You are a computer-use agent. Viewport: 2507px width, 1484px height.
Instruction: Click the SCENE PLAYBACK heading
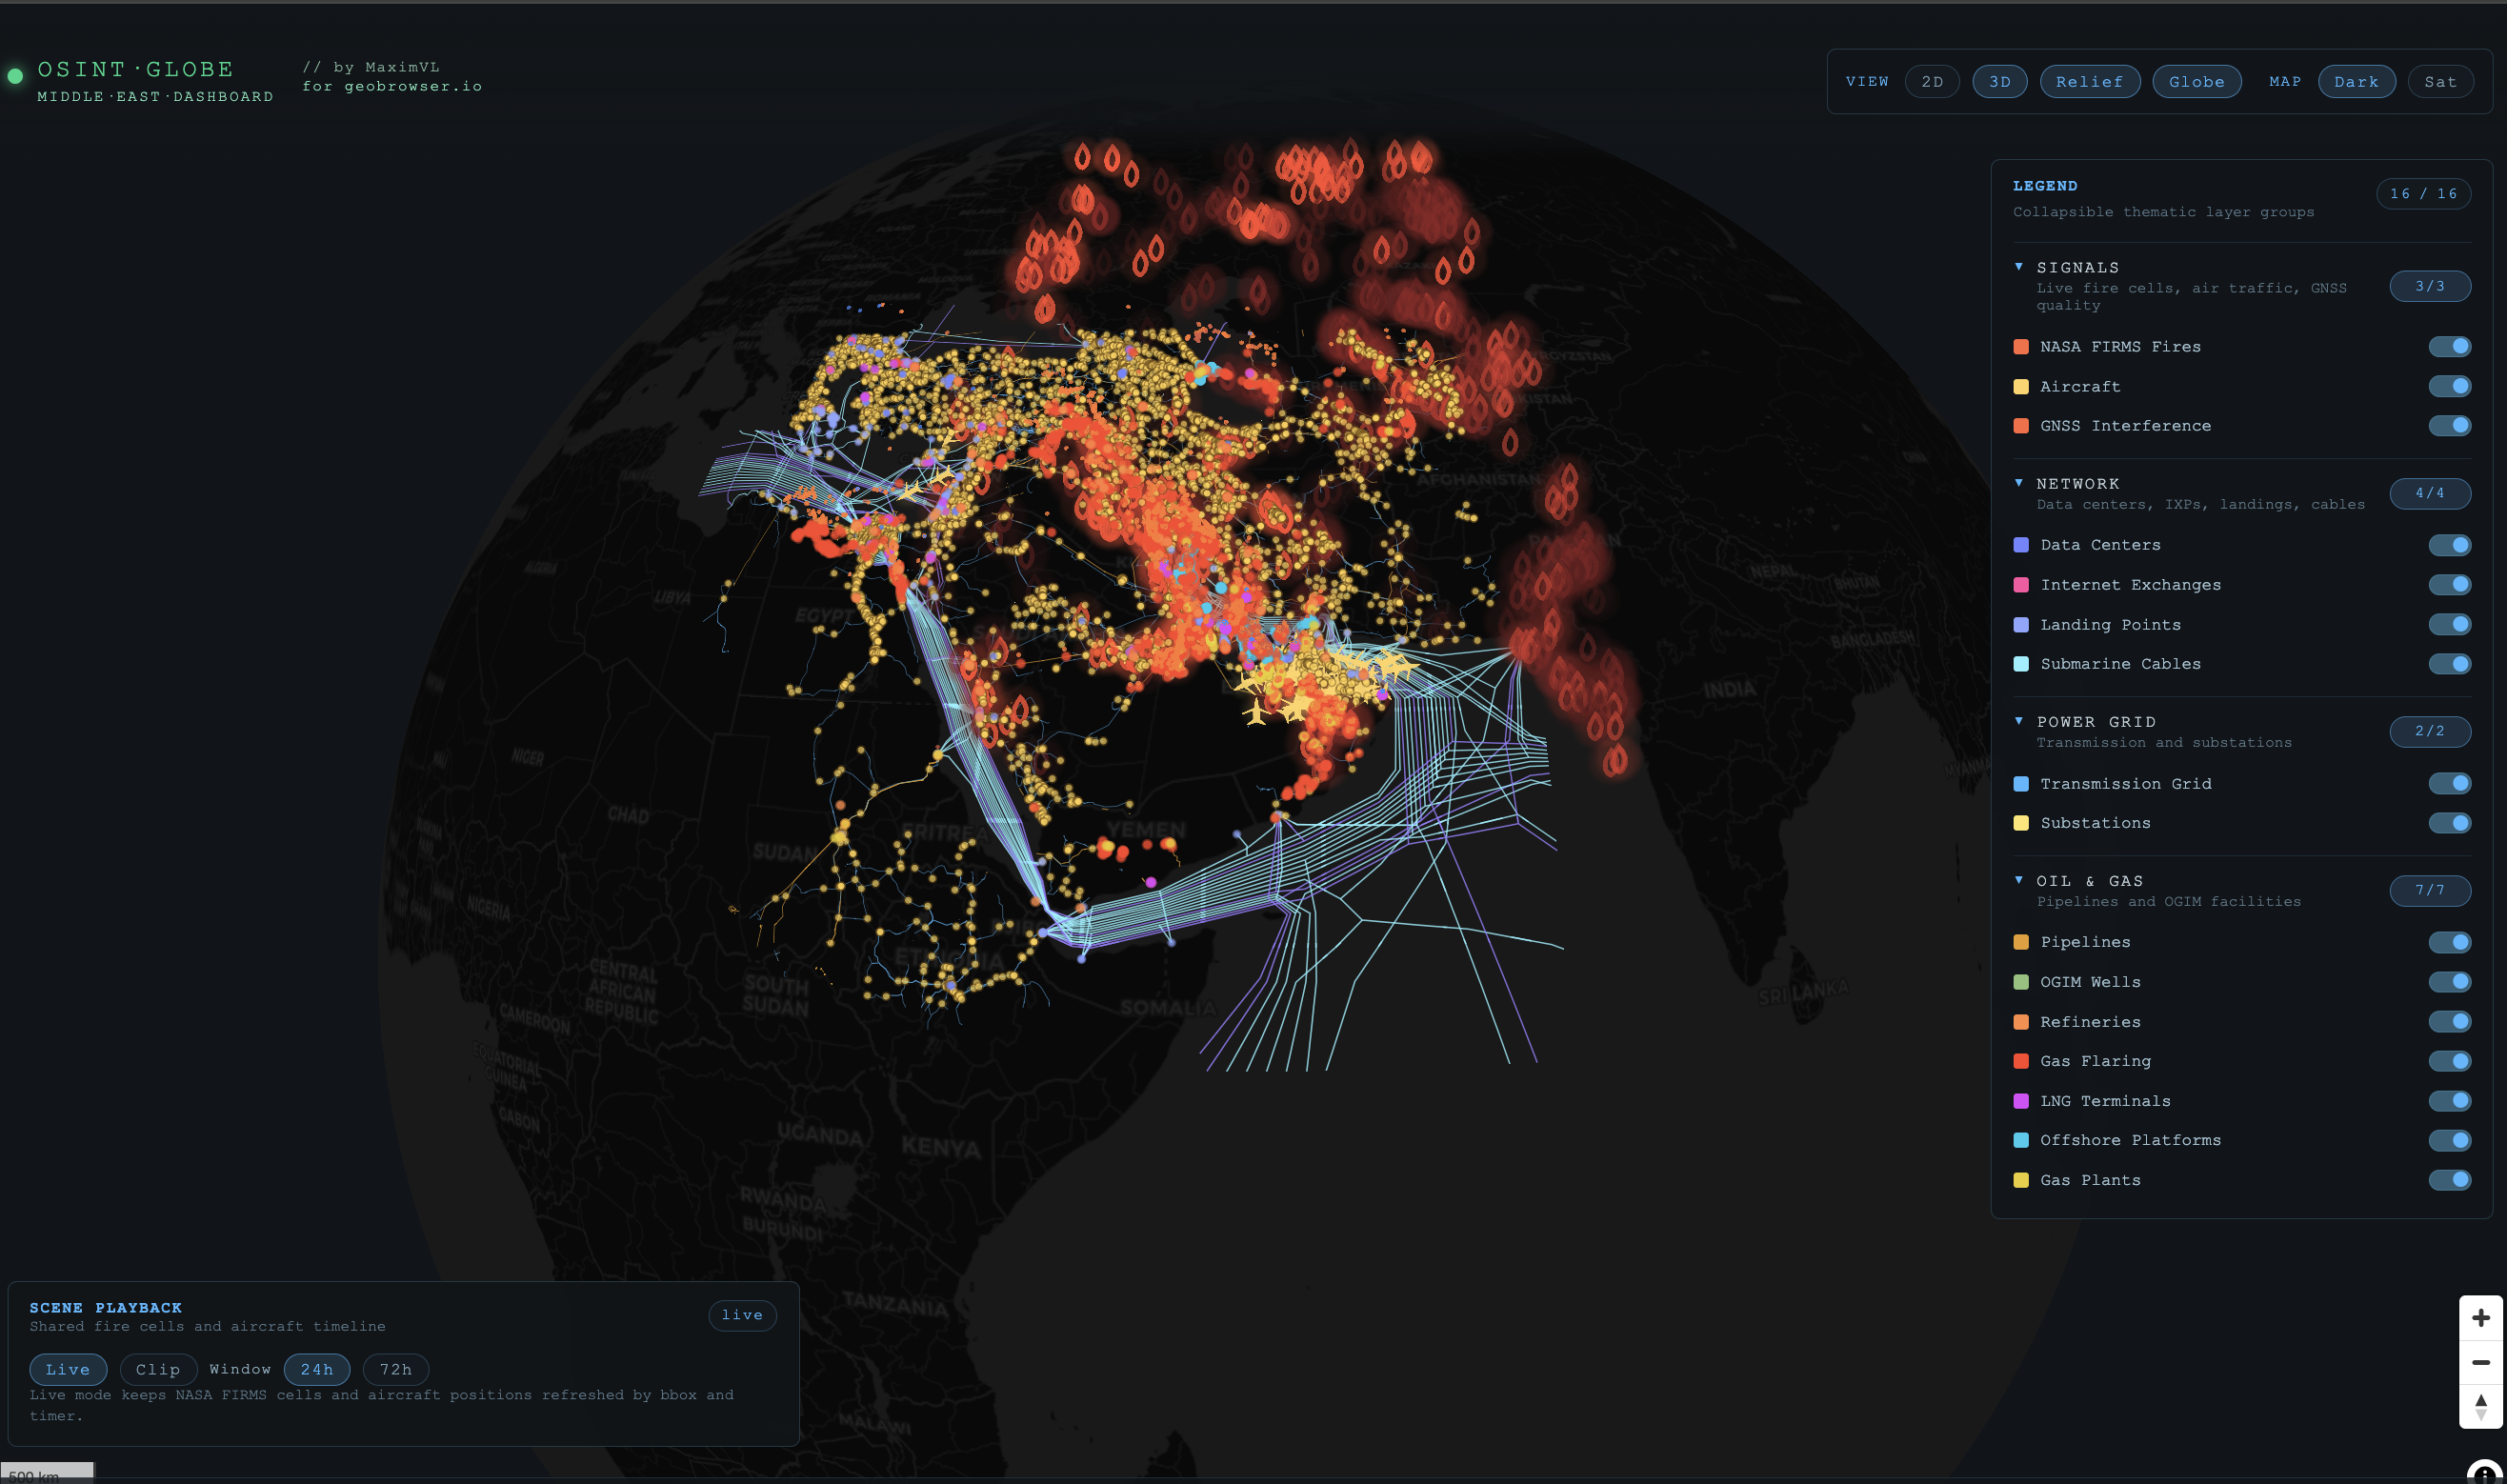(106, 1308)
